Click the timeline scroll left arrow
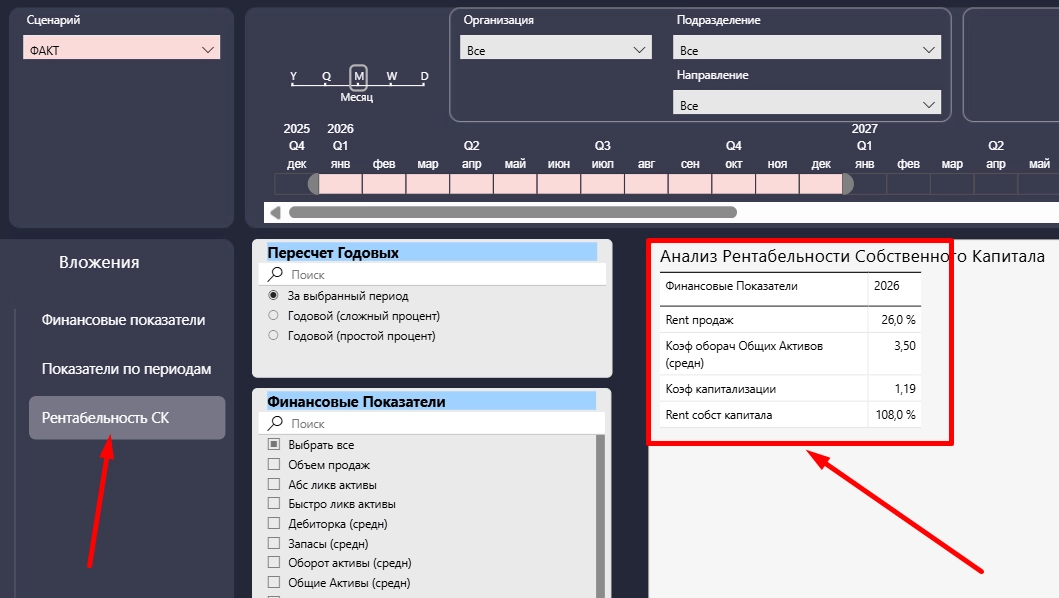The width and height of the screenshot is (1059, 598). (x=275, y=212)
